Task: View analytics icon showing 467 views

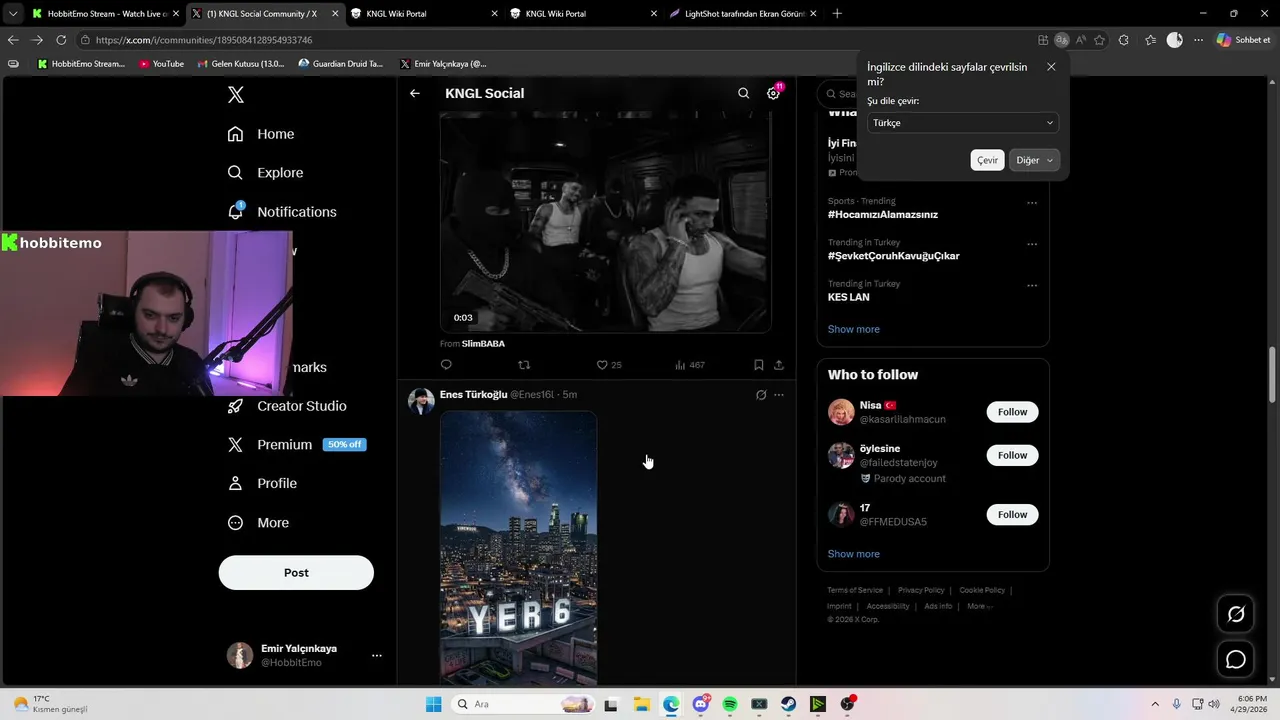Action: click(690, 365)
